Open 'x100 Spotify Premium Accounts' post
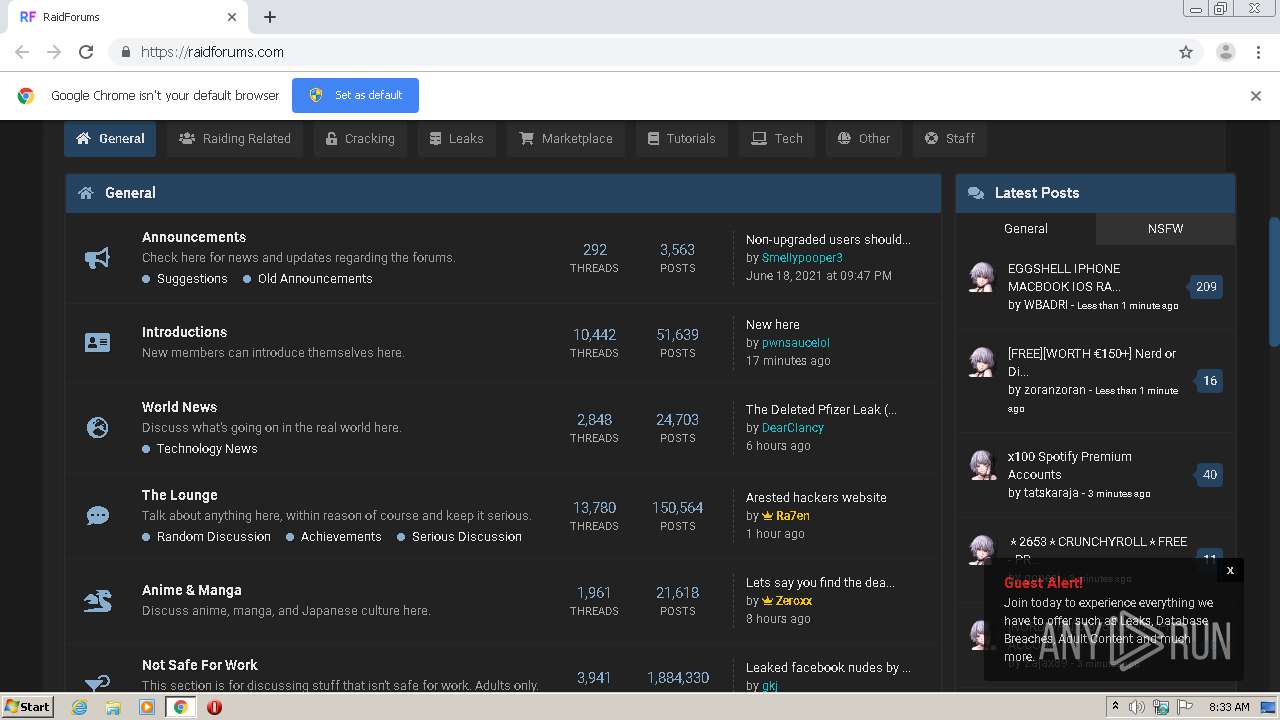 coord(1070,465)
